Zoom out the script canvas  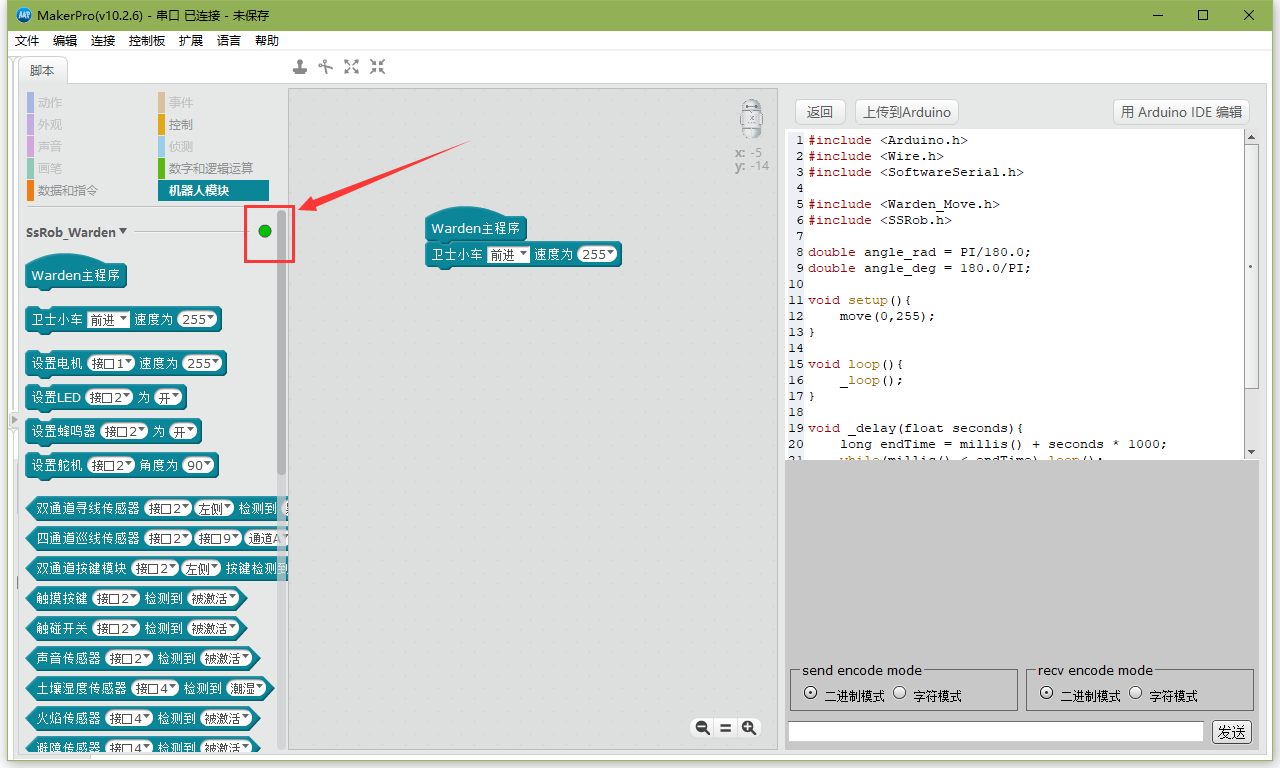coord(702,727)
